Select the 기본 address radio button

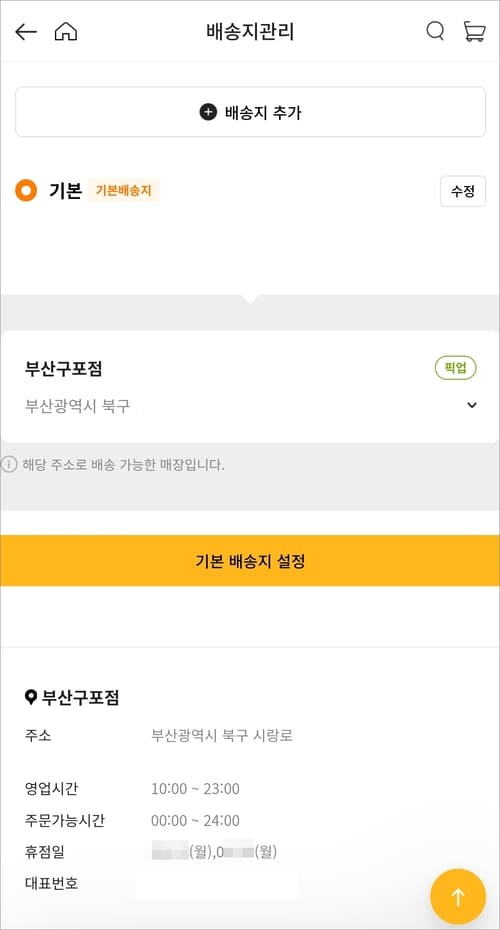[26, 191]
